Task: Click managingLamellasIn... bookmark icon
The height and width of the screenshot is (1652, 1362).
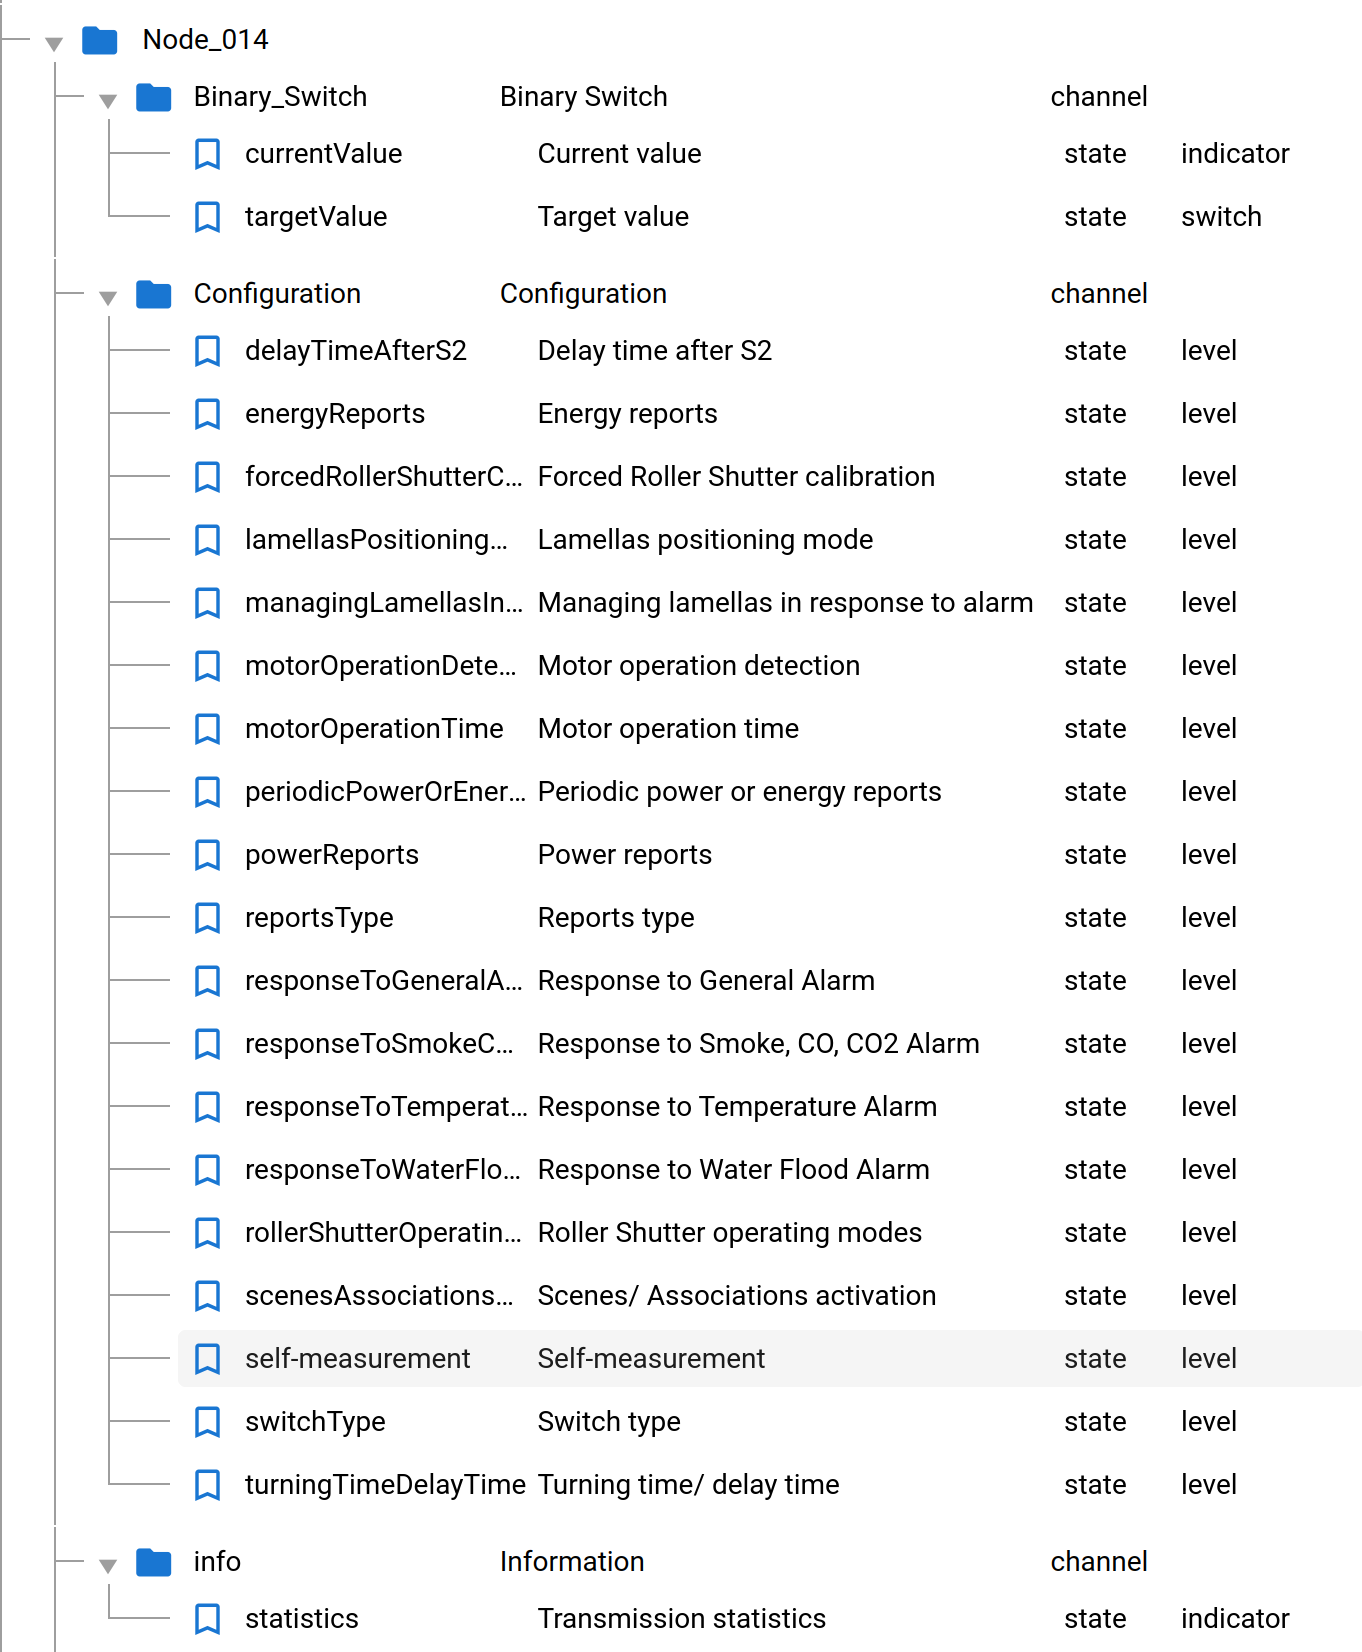Action: 207,603
